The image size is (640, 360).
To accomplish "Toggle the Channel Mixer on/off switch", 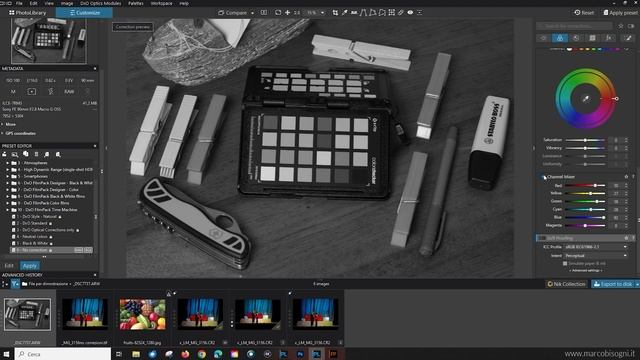I will click(x=542, y=177).
